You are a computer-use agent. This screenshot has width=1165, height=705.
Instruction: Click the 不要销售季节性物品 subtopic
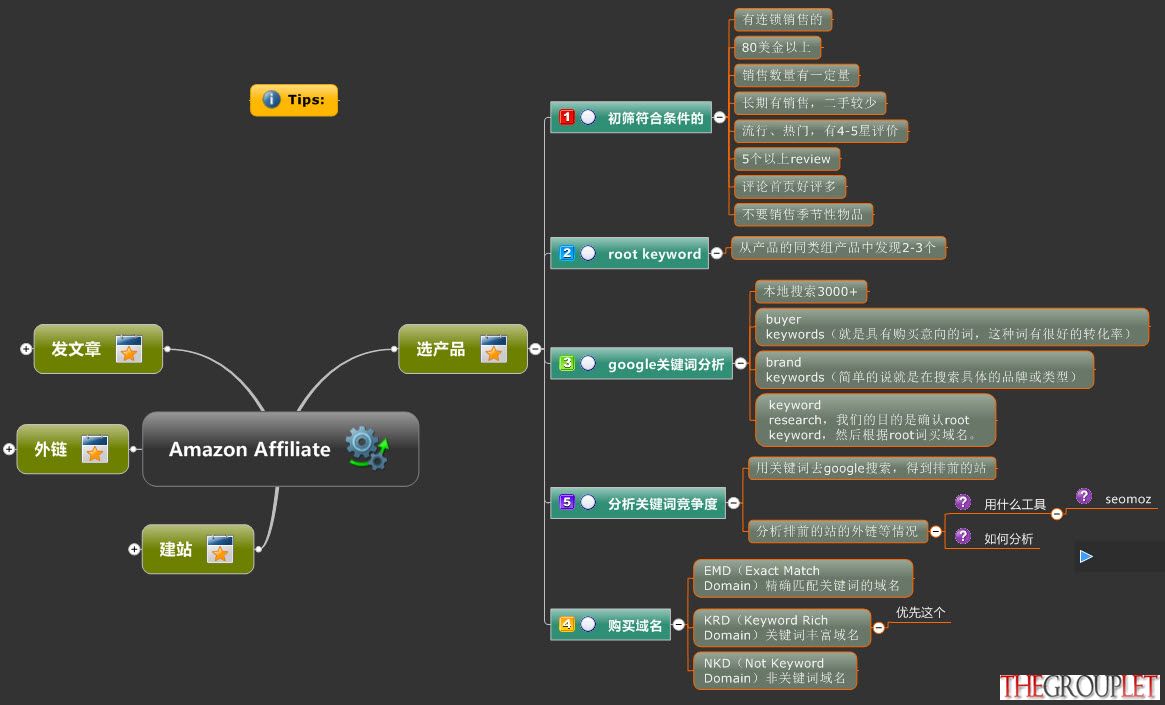tap(803, 215)
